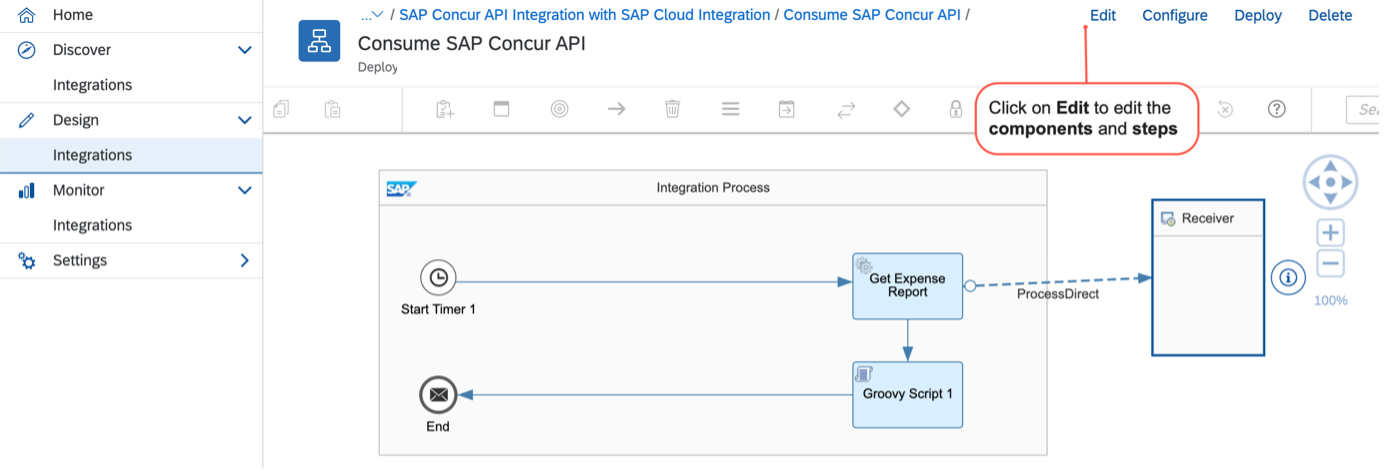Viewport: 1384px width, 473px height.
Task: Select the End message event
Action: click(x=438, y=395)
